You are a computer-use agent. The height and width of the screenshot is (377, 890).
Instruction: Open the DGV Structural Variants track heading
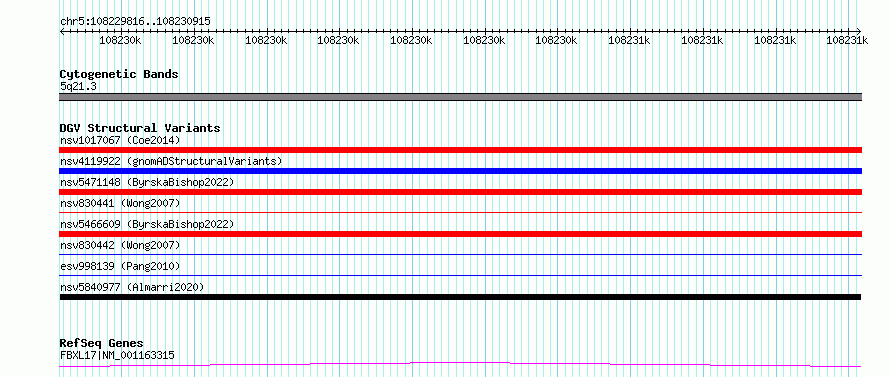(x=140, y=128)
